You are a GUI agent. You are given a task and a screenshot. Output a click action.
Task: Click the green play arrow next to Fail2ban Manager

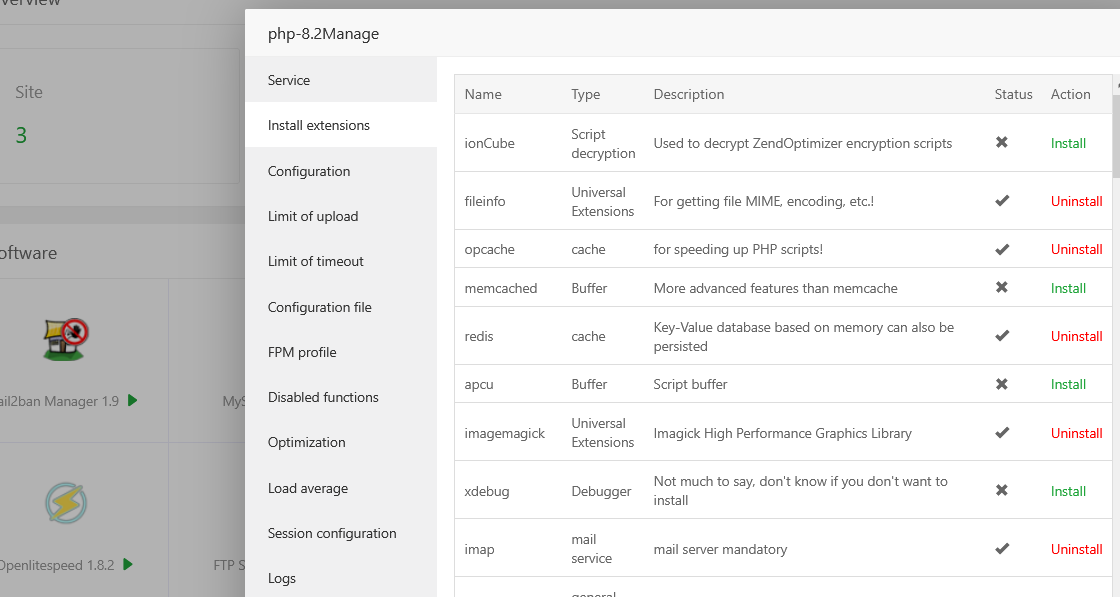133,401
